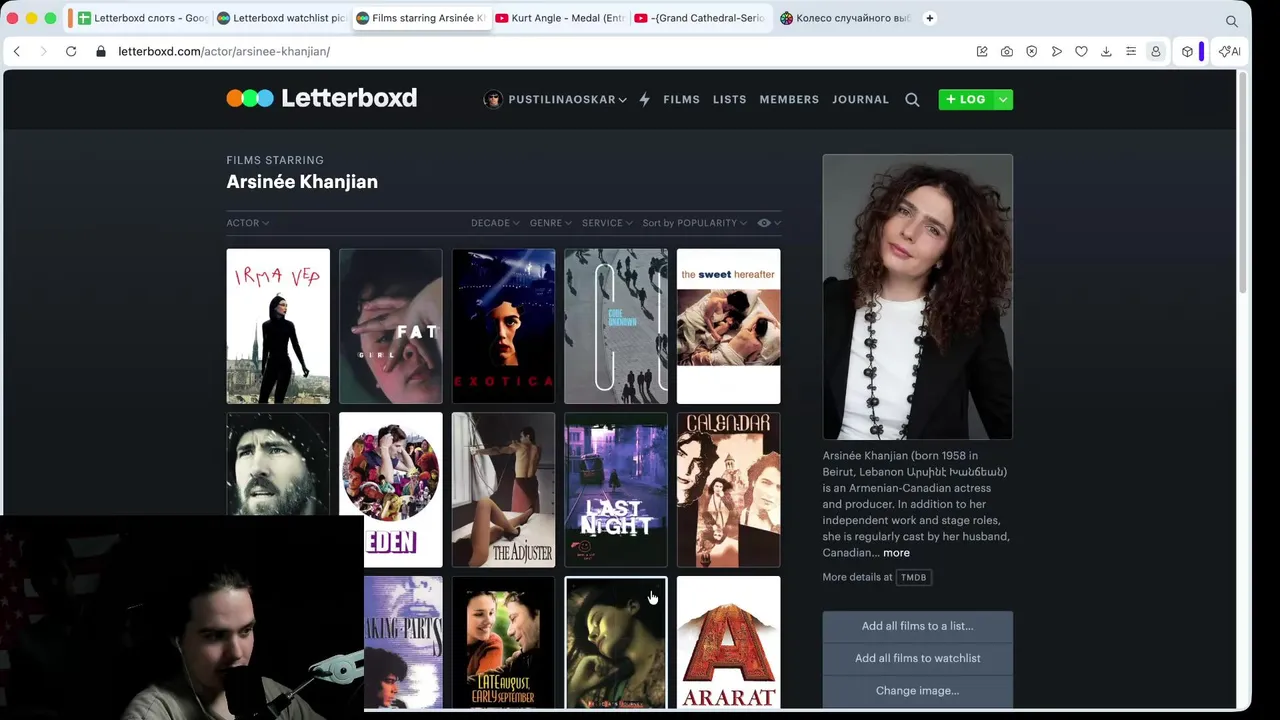Open a new browser tab
Viewport: 1280px width, 720px height.
930,18
